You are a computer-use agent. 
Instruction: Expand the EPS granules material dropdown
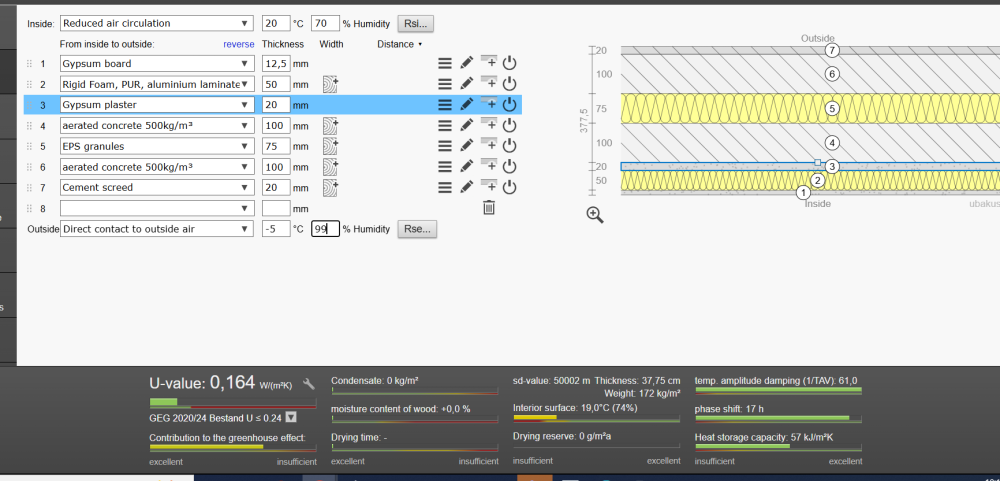click(x=156, y=146)
